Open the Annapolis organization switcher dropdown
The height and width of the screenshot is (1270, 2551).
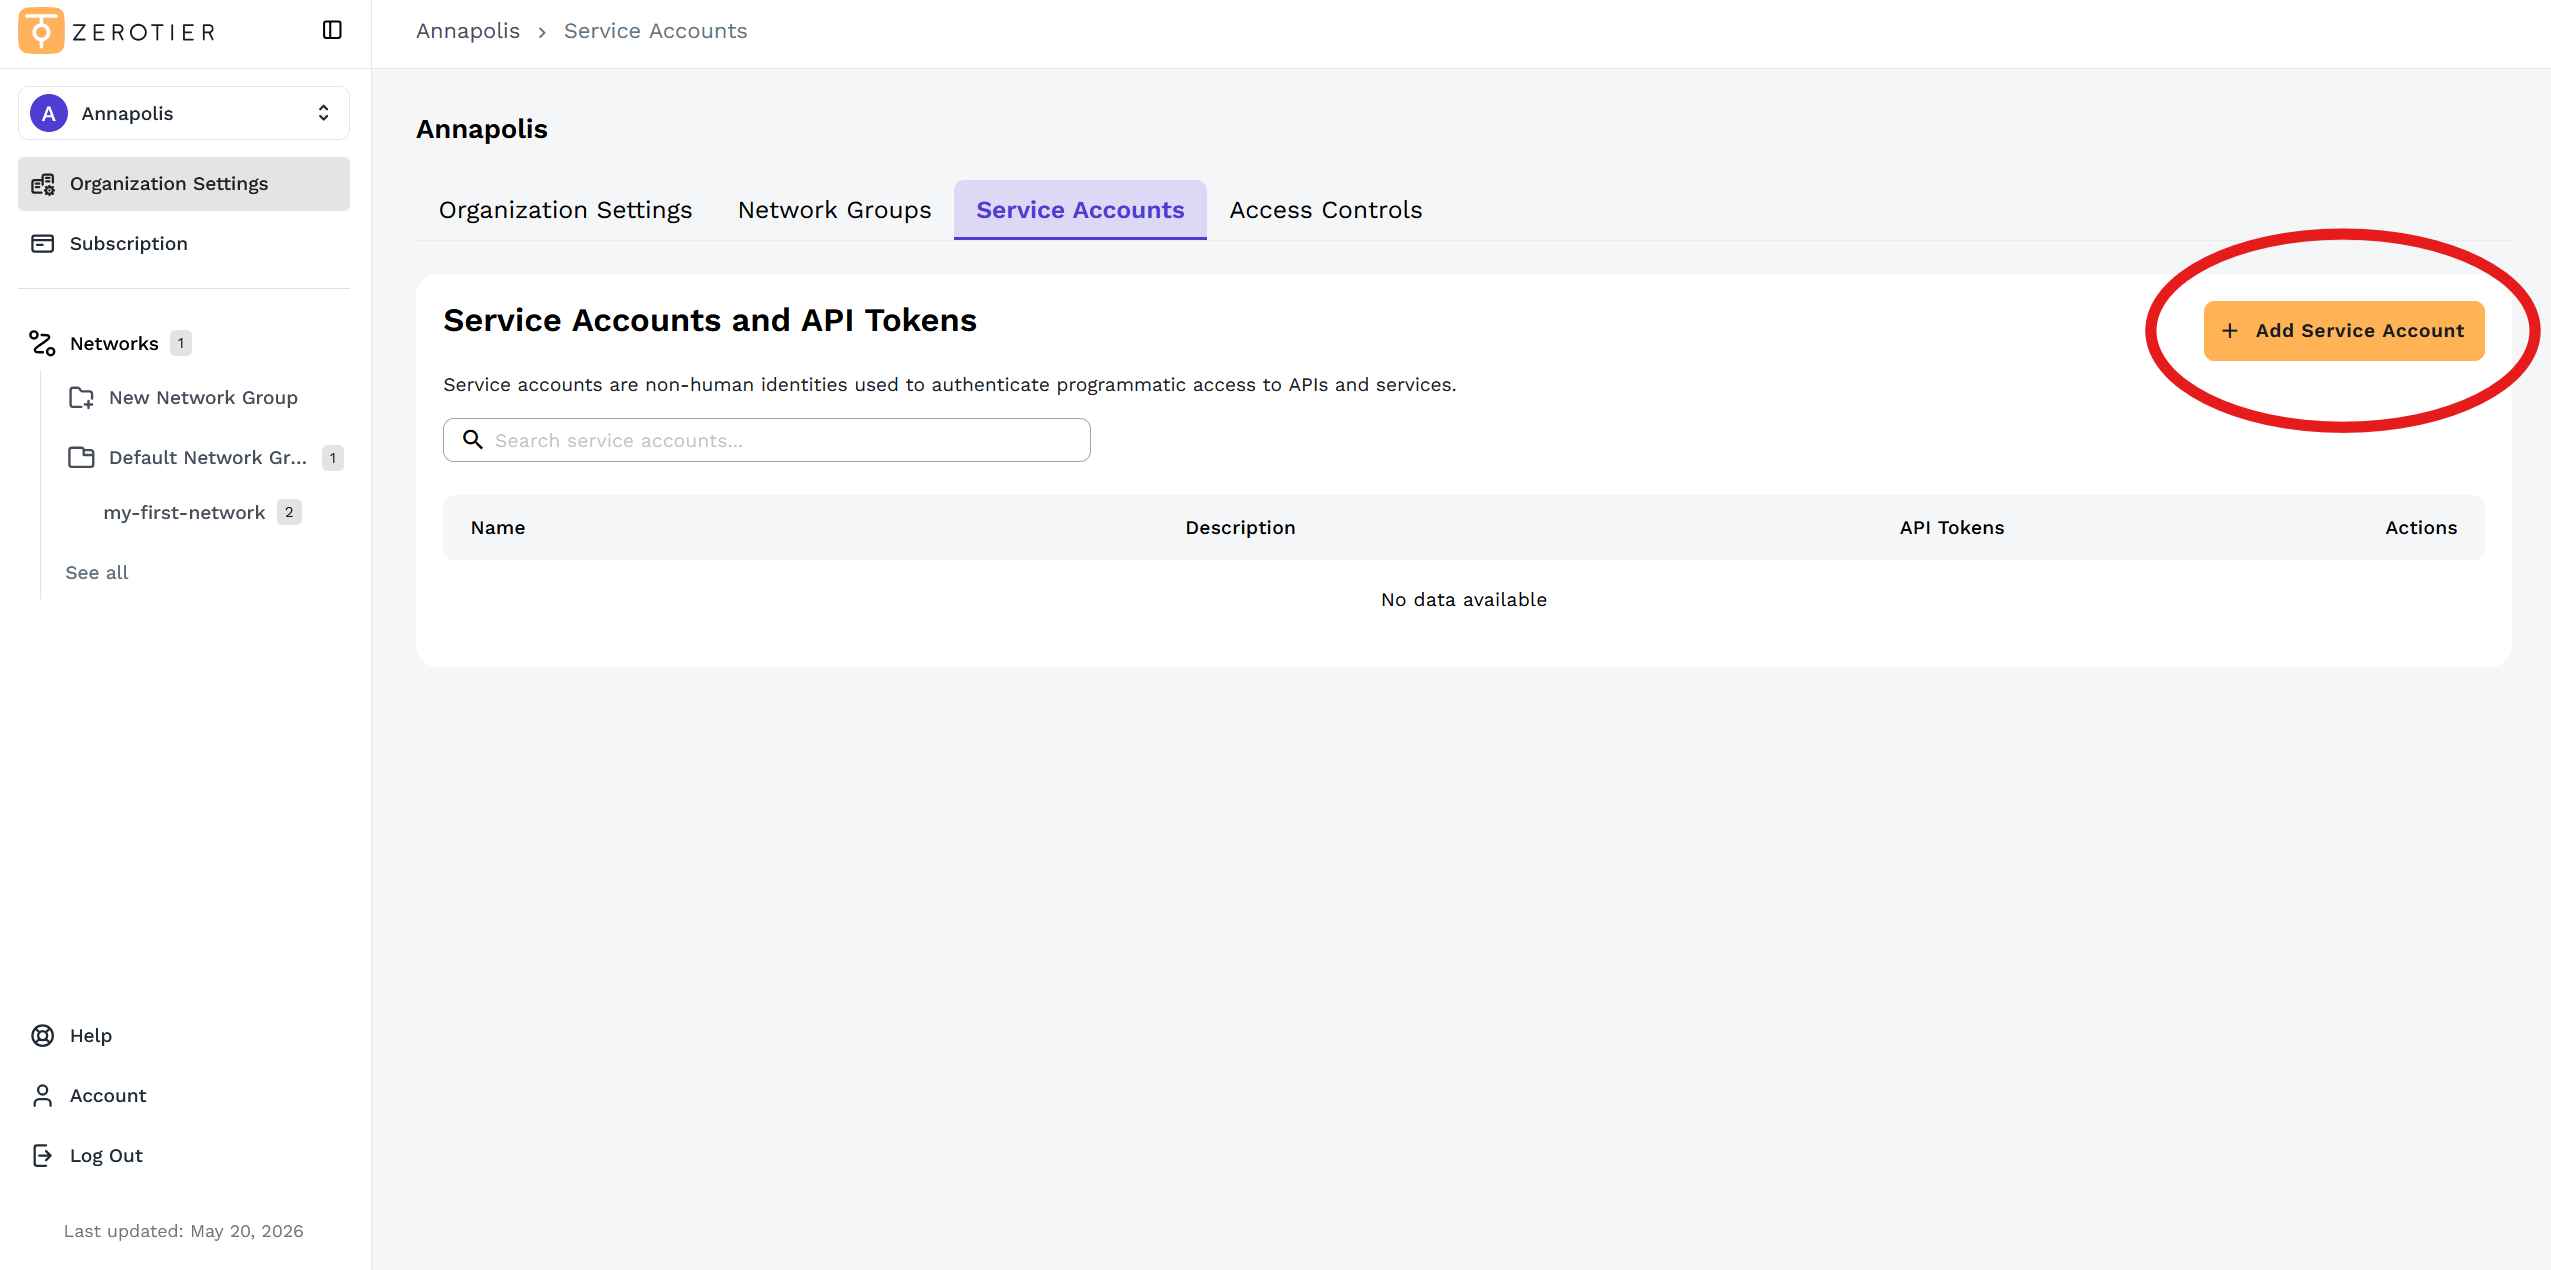(184, 113)
